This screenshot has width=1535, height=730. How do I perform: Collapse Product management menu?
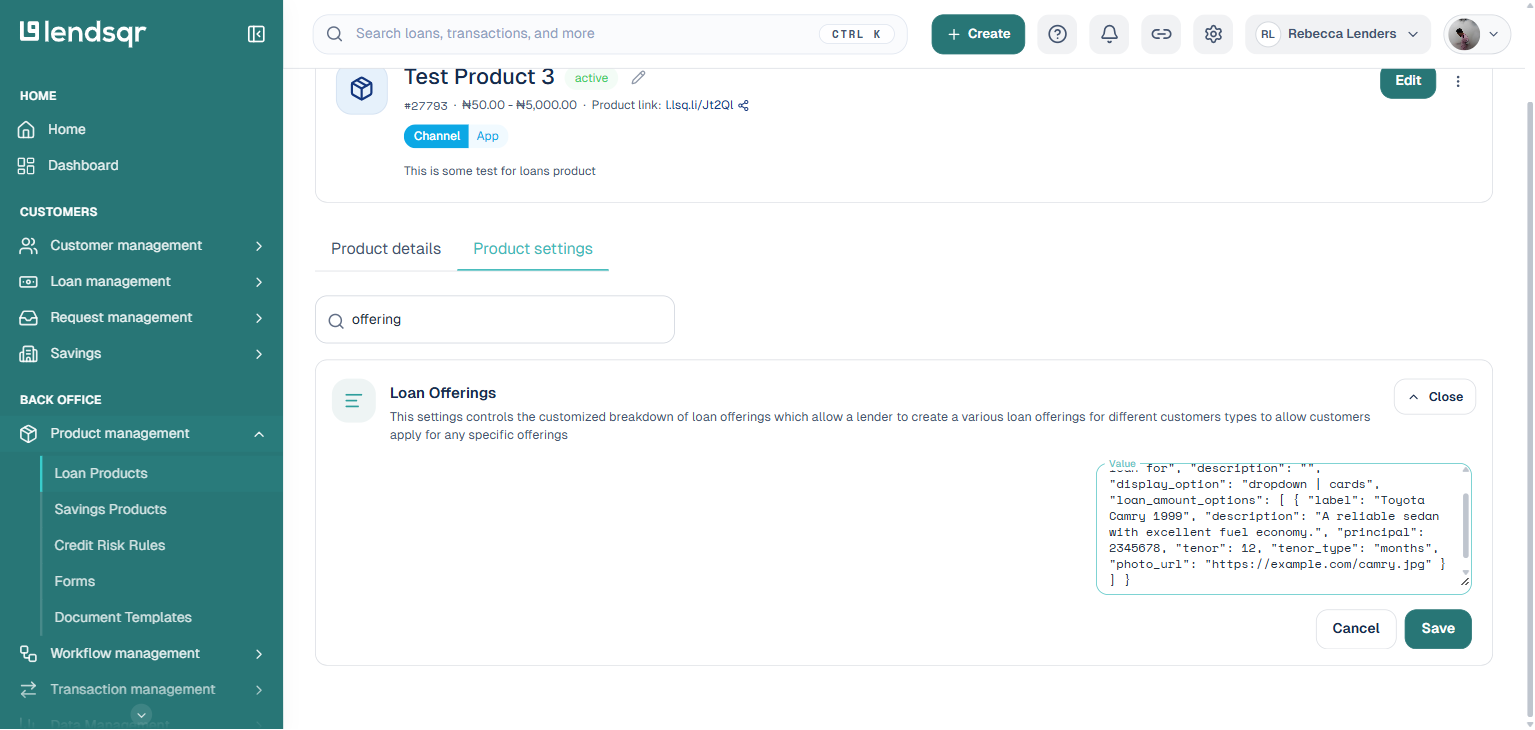point(141,433)
